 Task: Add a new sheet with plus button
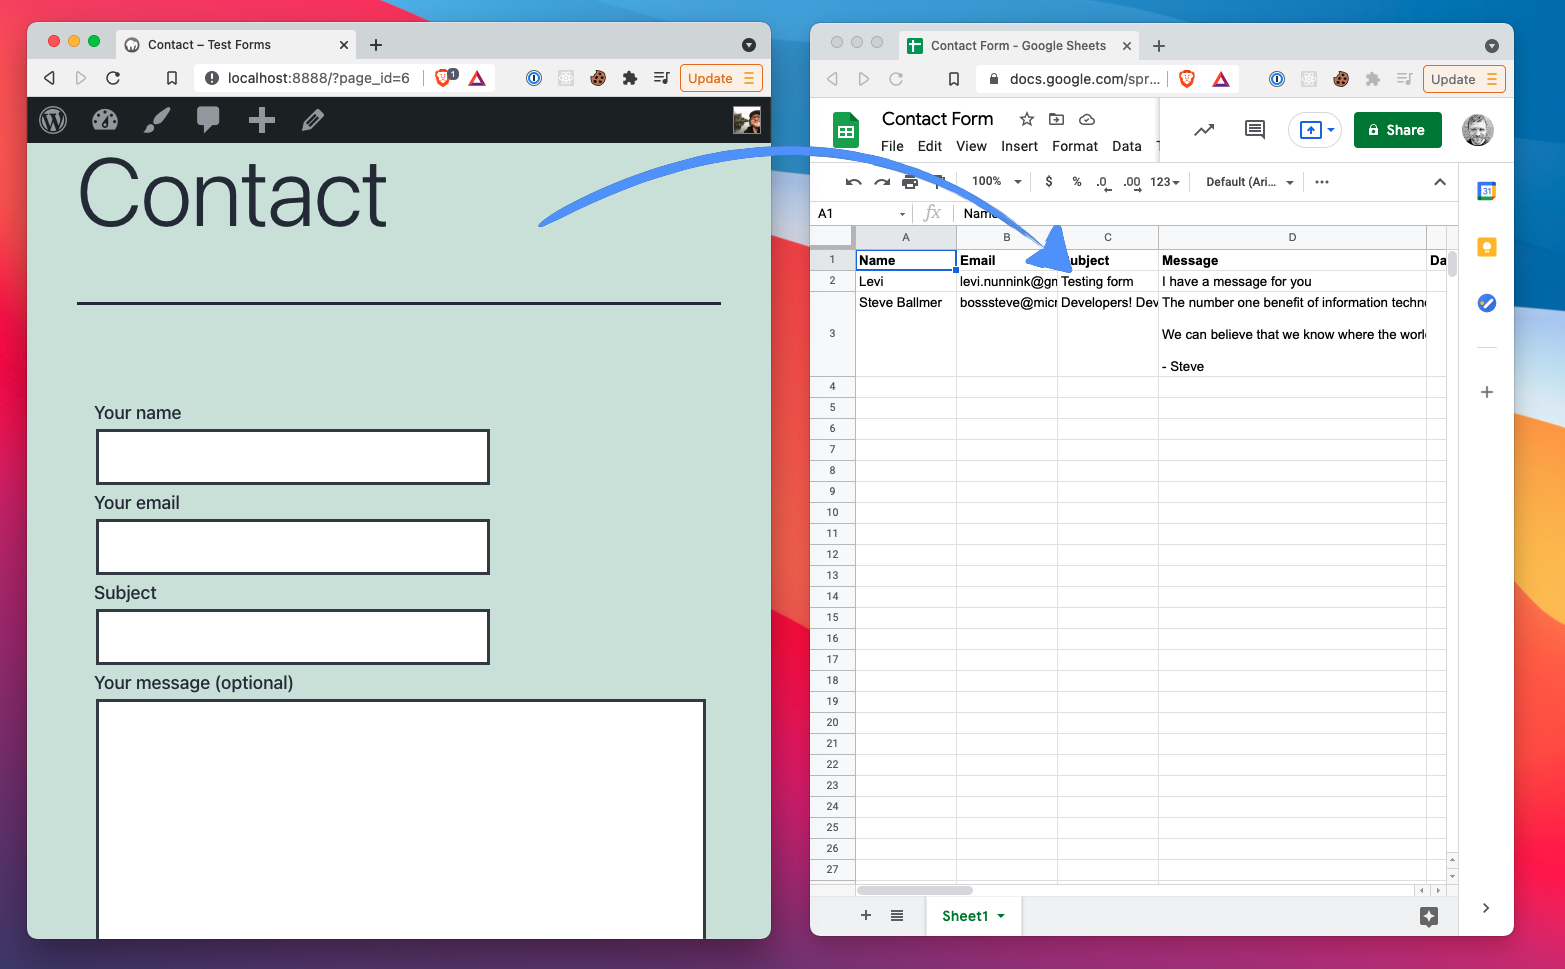(866, 915)
